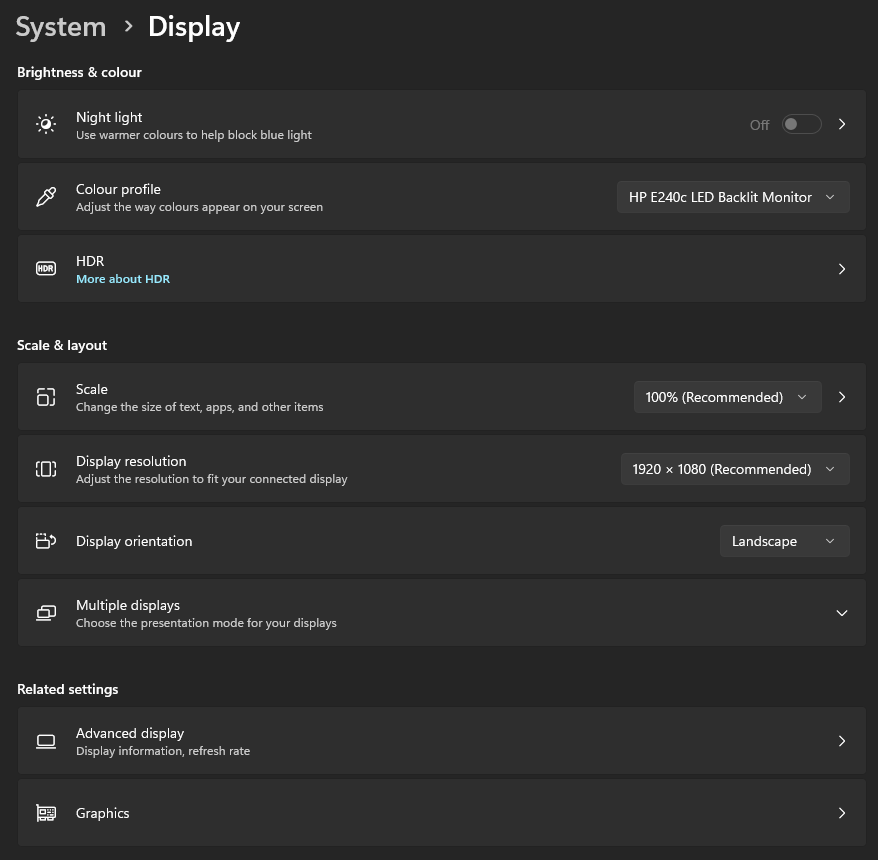The height and width of the screenshot is (860, 878).
Task: Click the Night light sun icon
Action: (46, 124)
